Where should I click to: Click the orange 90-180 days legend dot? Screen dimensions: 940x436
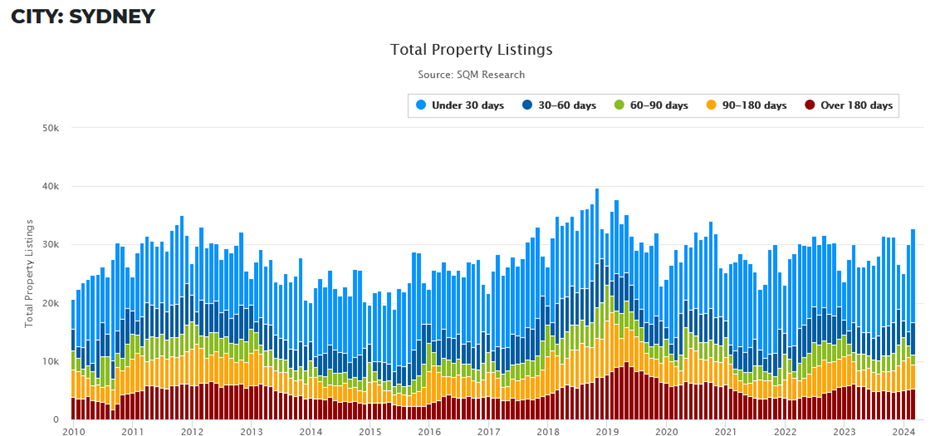click(713, 105)
